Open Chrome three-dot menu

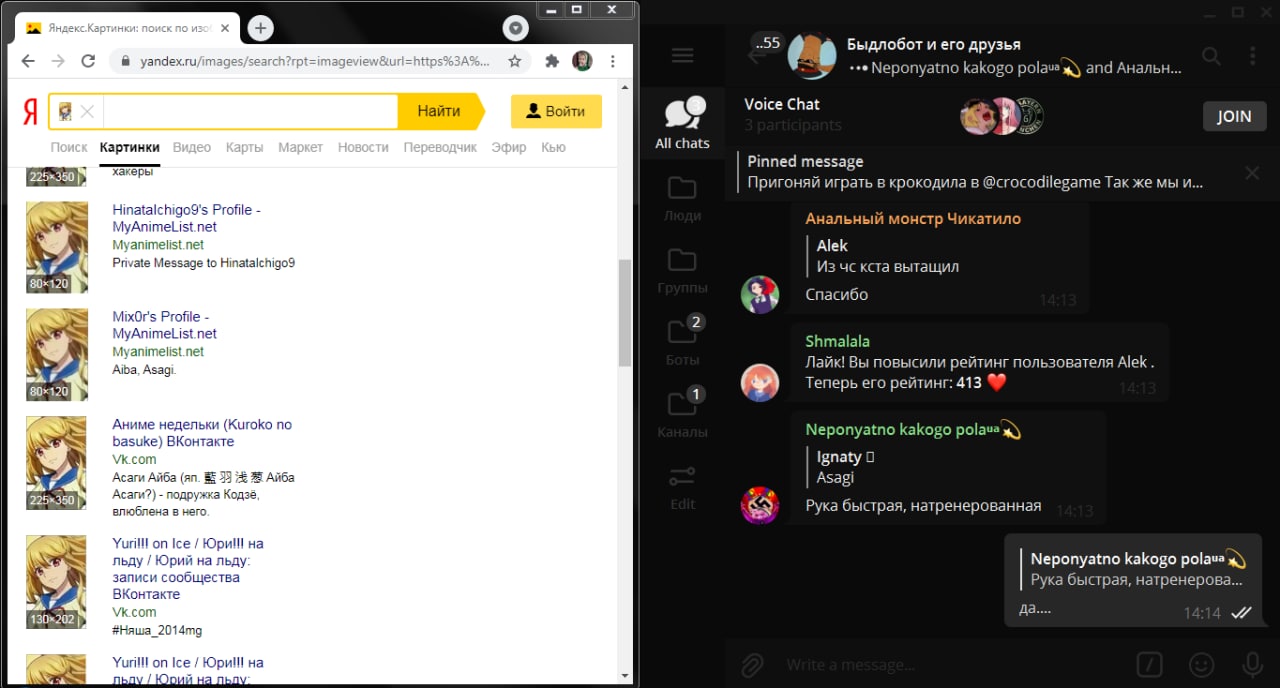pos(613,61)
